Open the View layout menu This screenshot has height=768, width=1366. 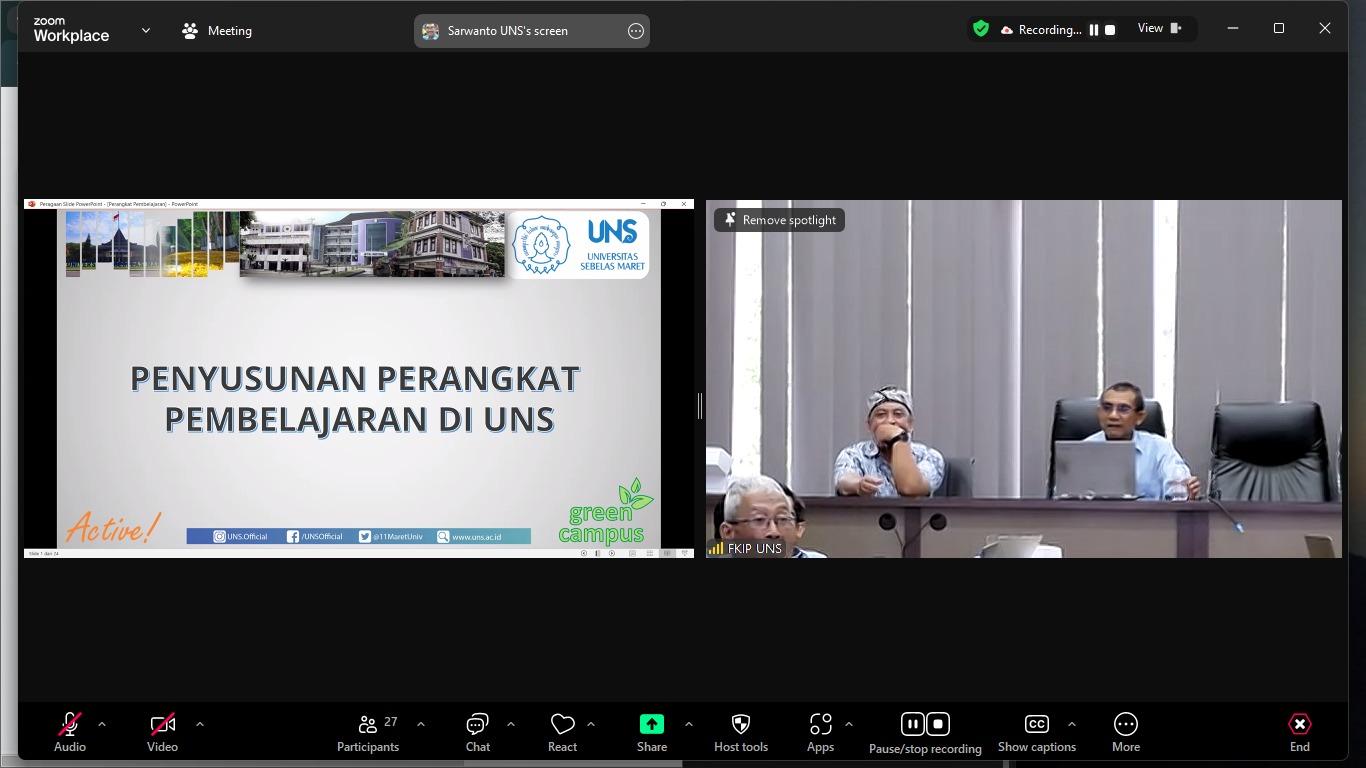(x=1159, y=29)
